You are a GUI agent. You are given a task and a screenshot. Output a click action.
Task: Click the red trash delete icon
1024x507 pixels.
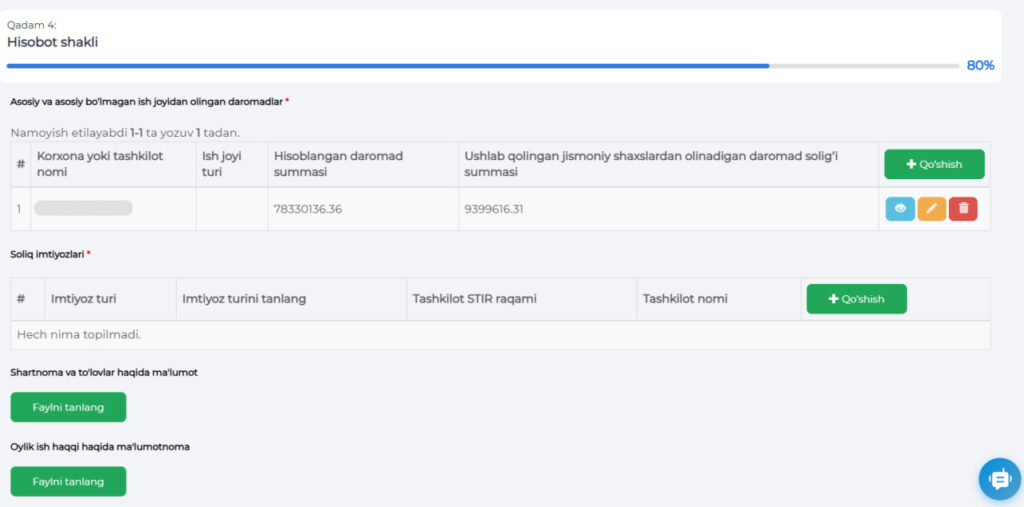coord(963,209)
